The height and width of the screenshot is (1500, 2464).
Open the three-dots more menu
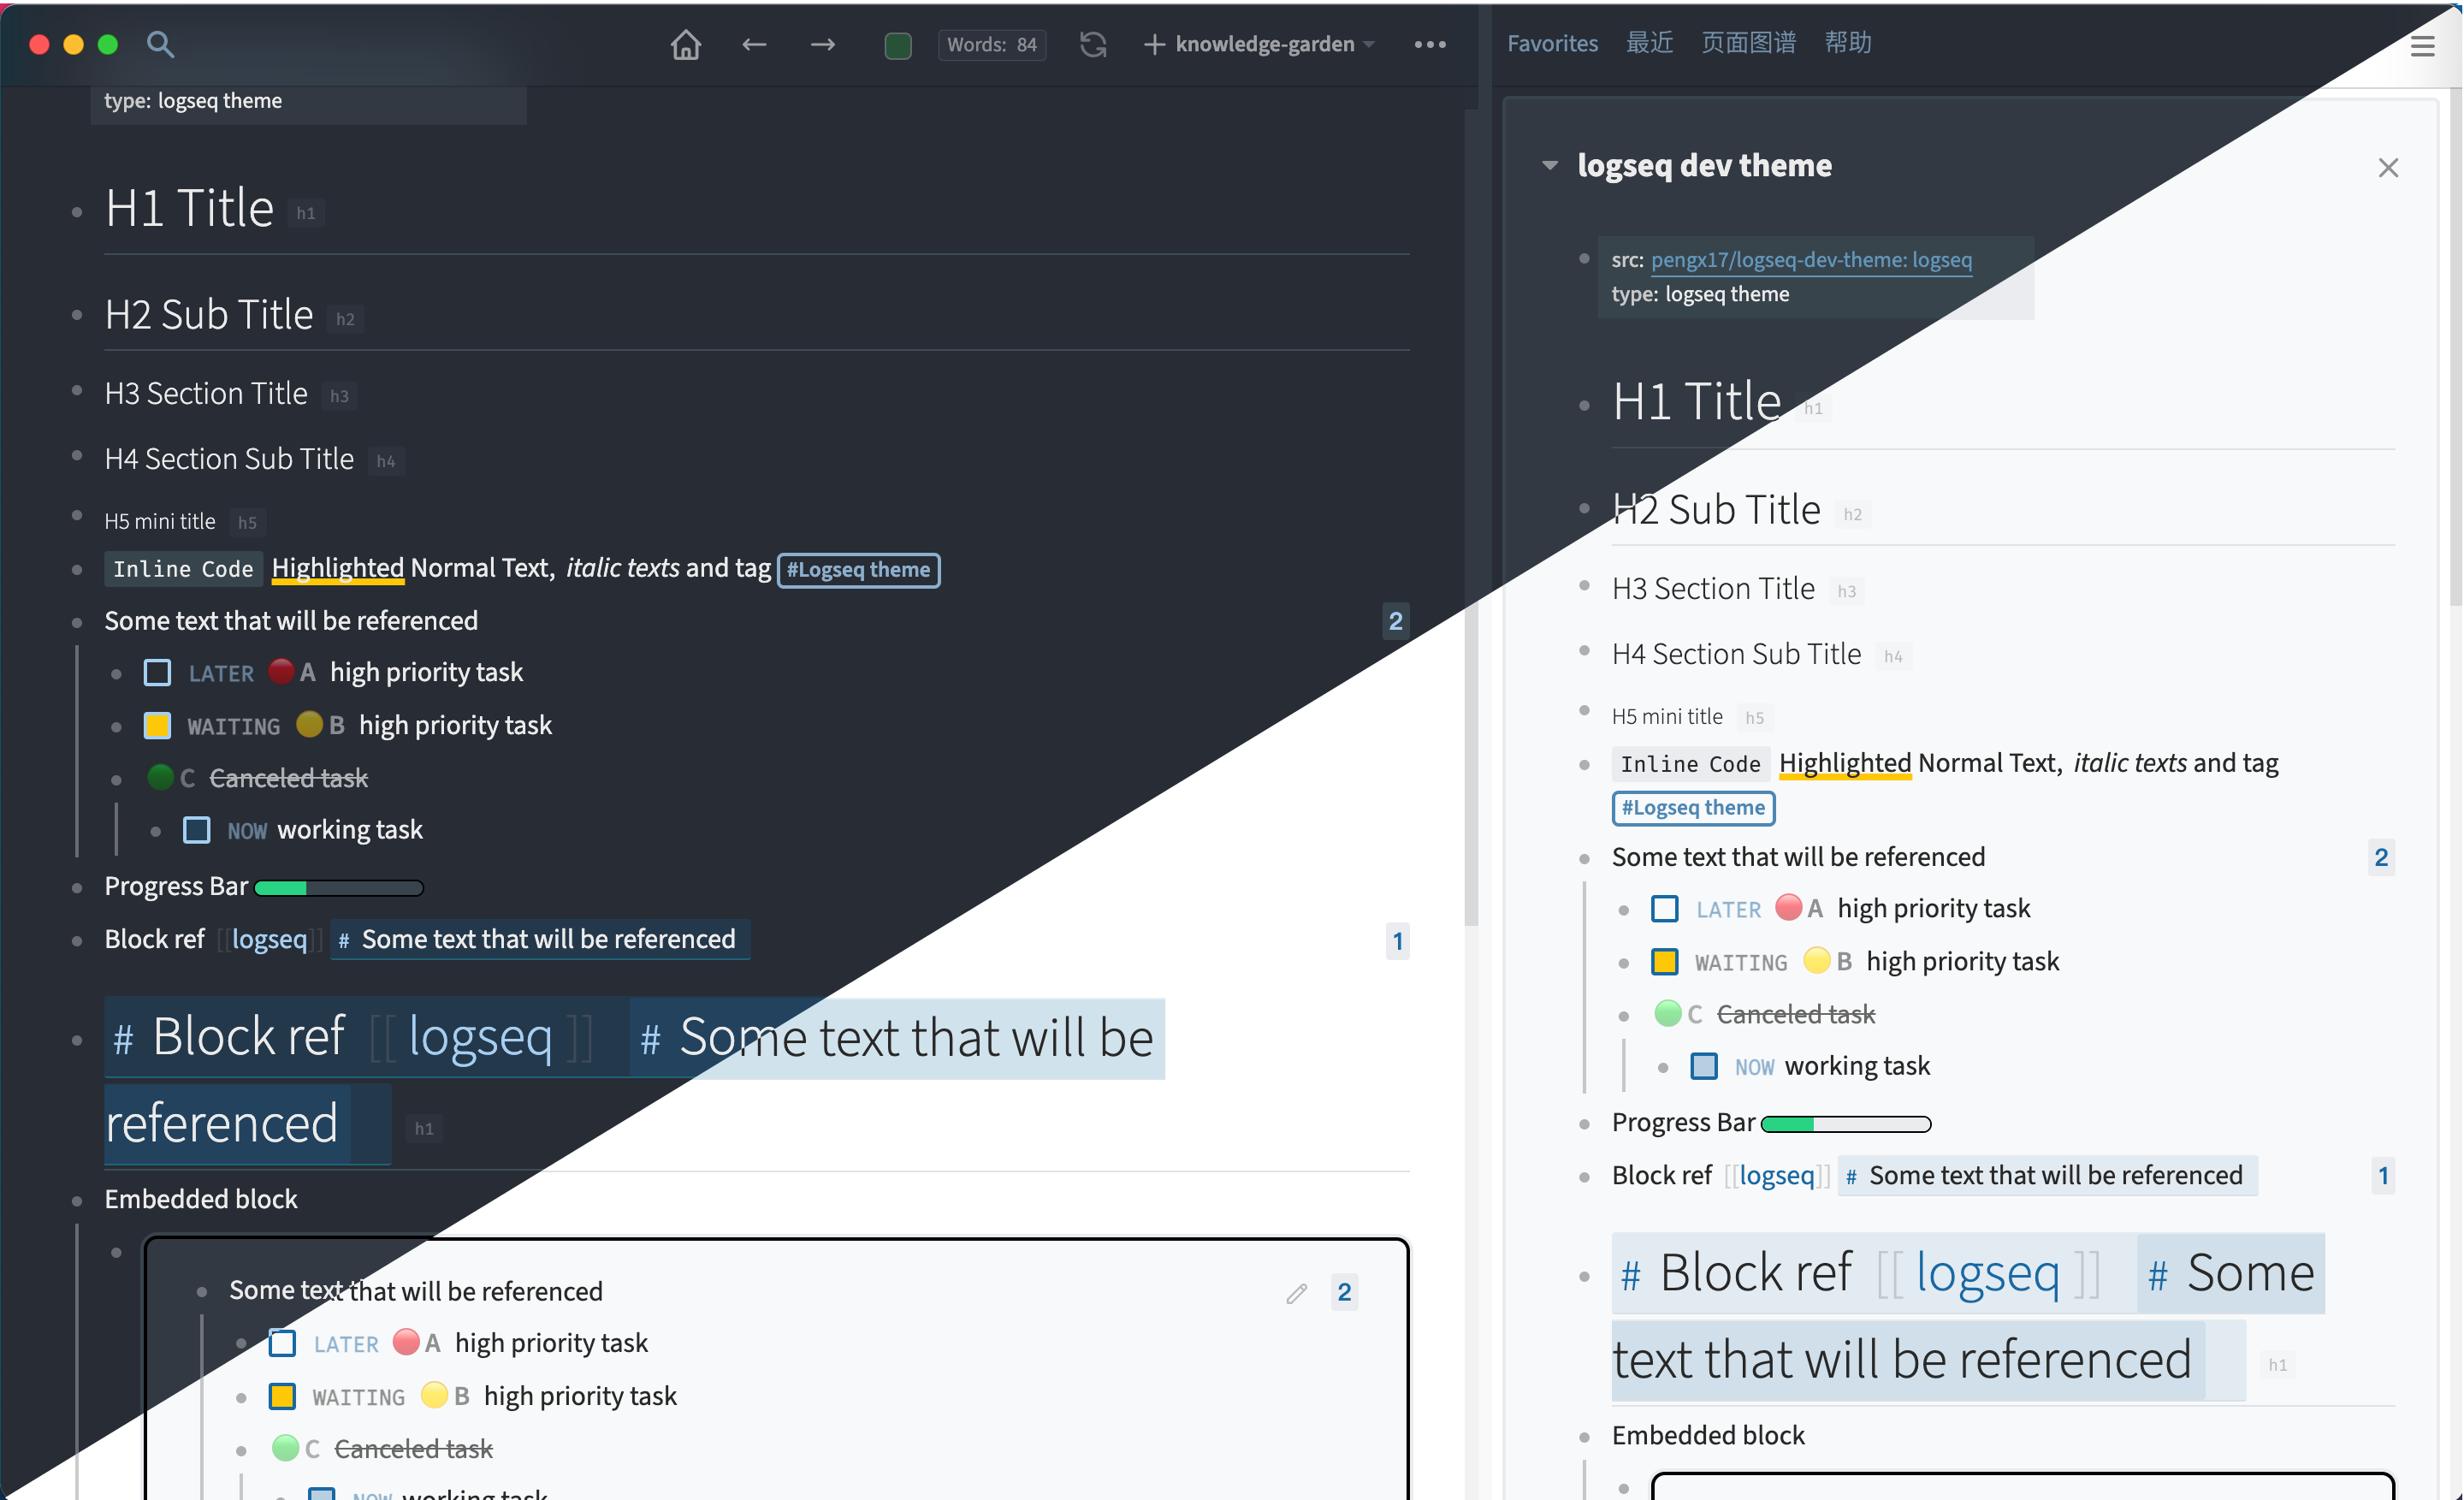click(x=1430, y=44)
